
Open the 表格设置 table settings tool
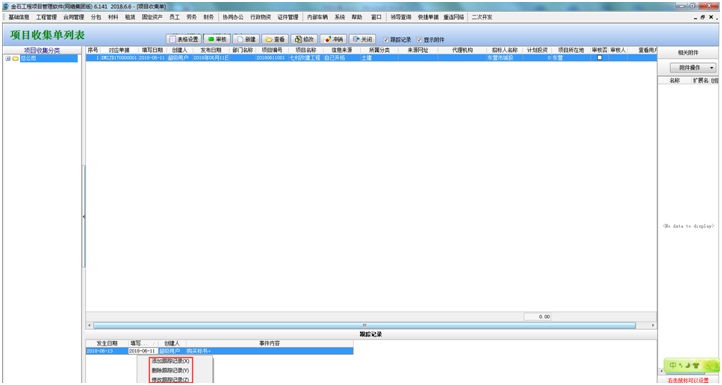(184, 40)
